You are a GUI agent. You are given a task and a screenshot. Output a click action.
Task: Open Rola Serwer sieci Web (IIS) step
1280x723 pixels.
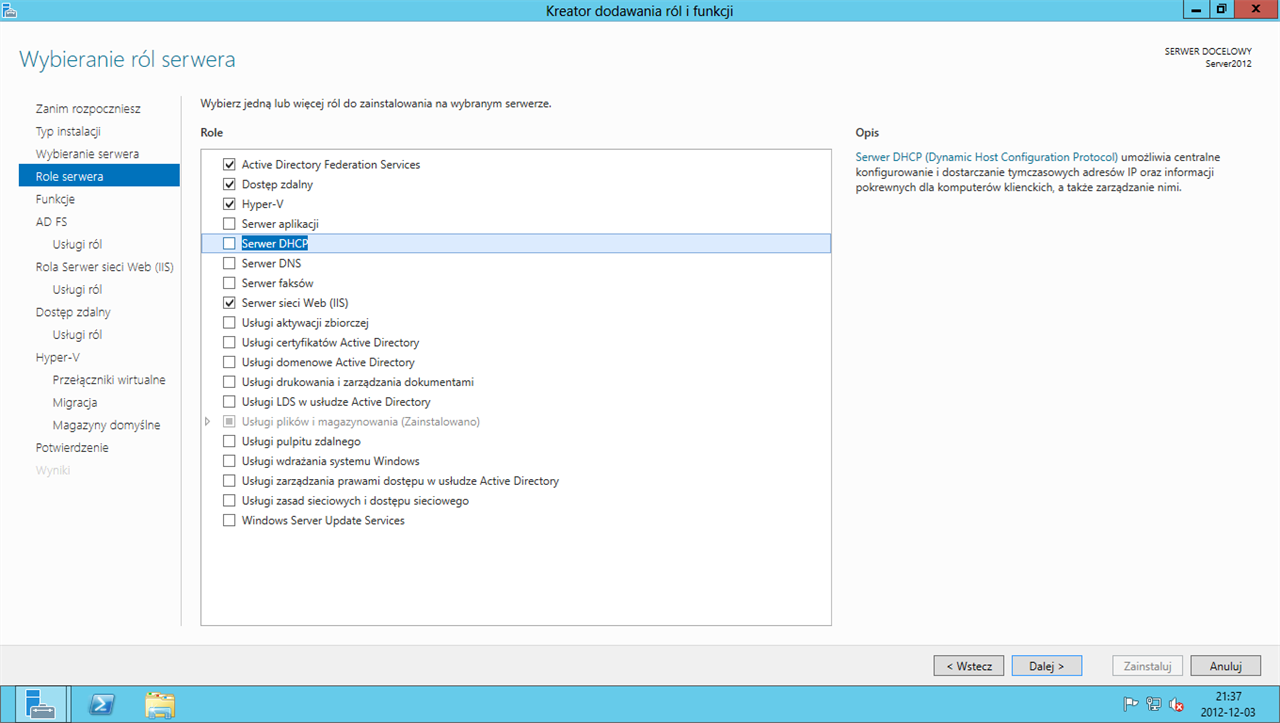(105, 267)
